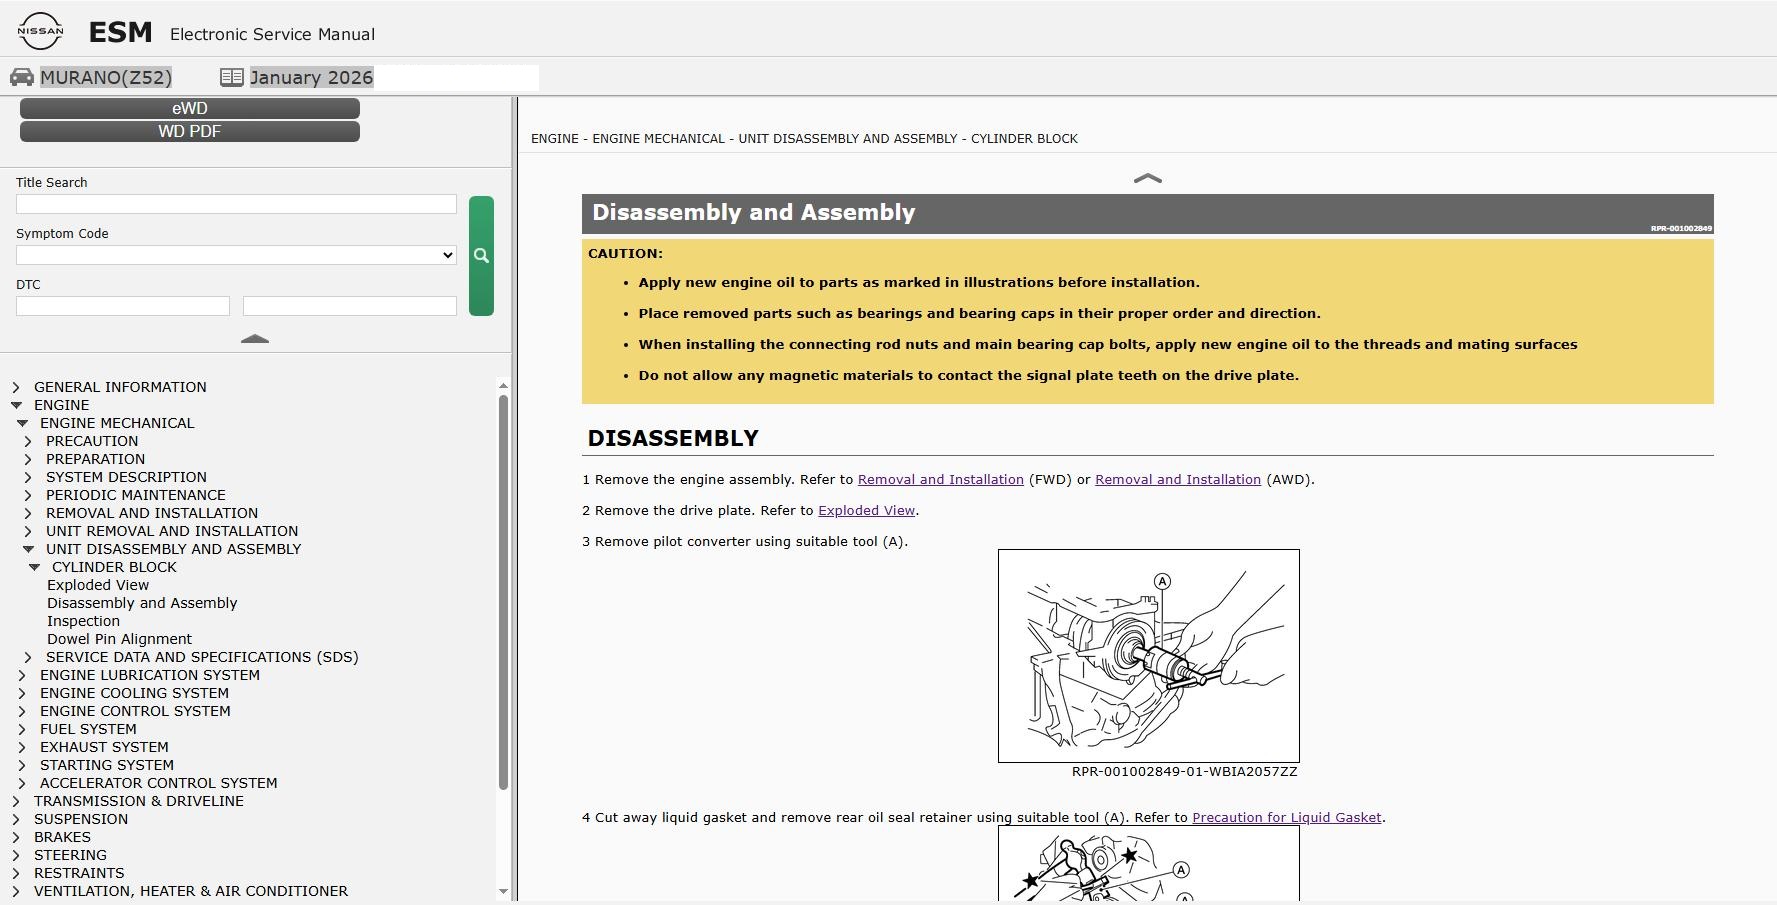Click the car icon beside MURANO(Z52)

click(22, 77)
